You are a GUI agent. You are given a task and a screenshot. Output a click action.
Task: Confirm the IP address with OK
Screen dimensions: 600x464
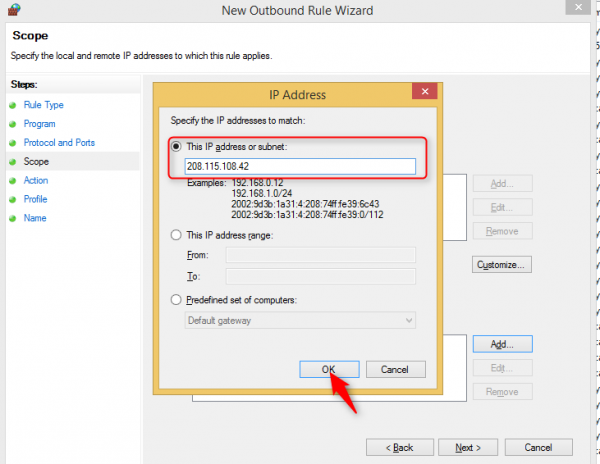tap(329, 369)
